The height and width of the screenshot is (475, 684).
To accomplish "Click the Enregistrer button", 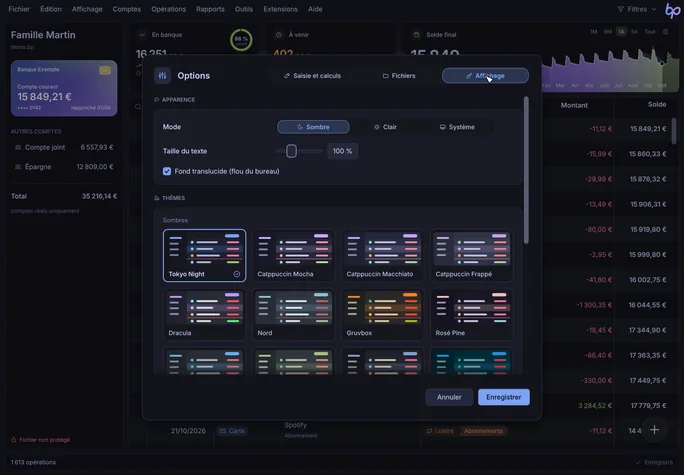I will tap(504, 397).
